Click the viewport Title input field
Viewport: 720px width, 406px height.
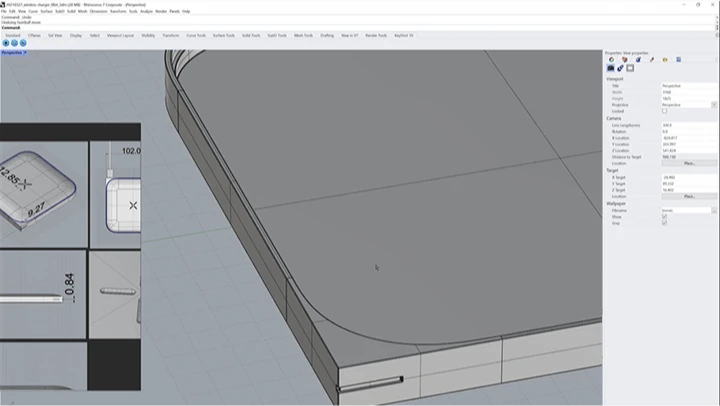(689, 86)
